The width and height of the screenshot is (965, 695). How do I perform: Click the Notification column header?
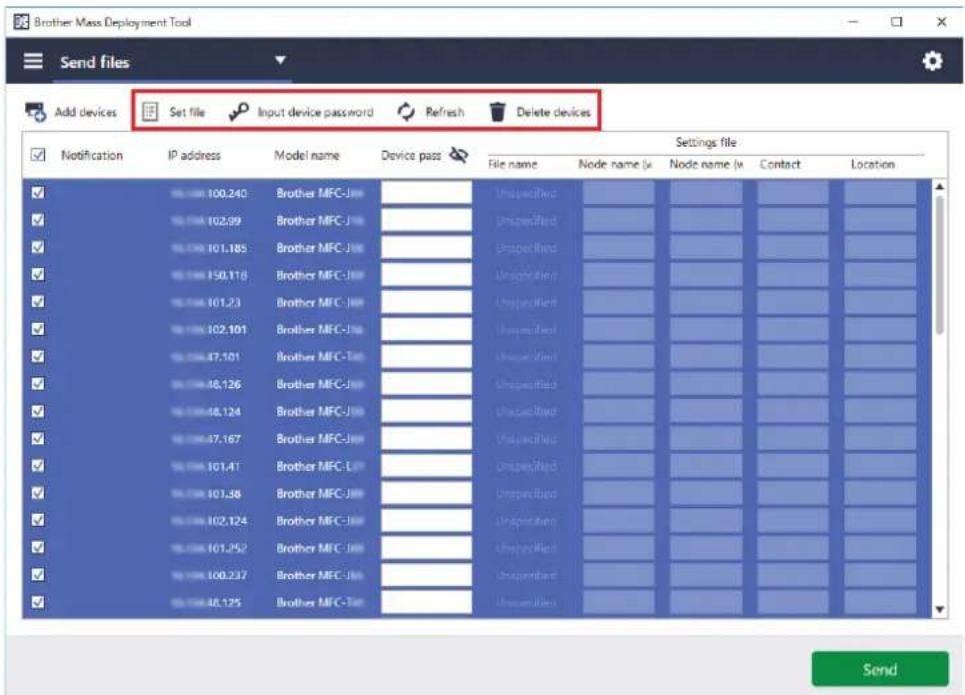92,155
